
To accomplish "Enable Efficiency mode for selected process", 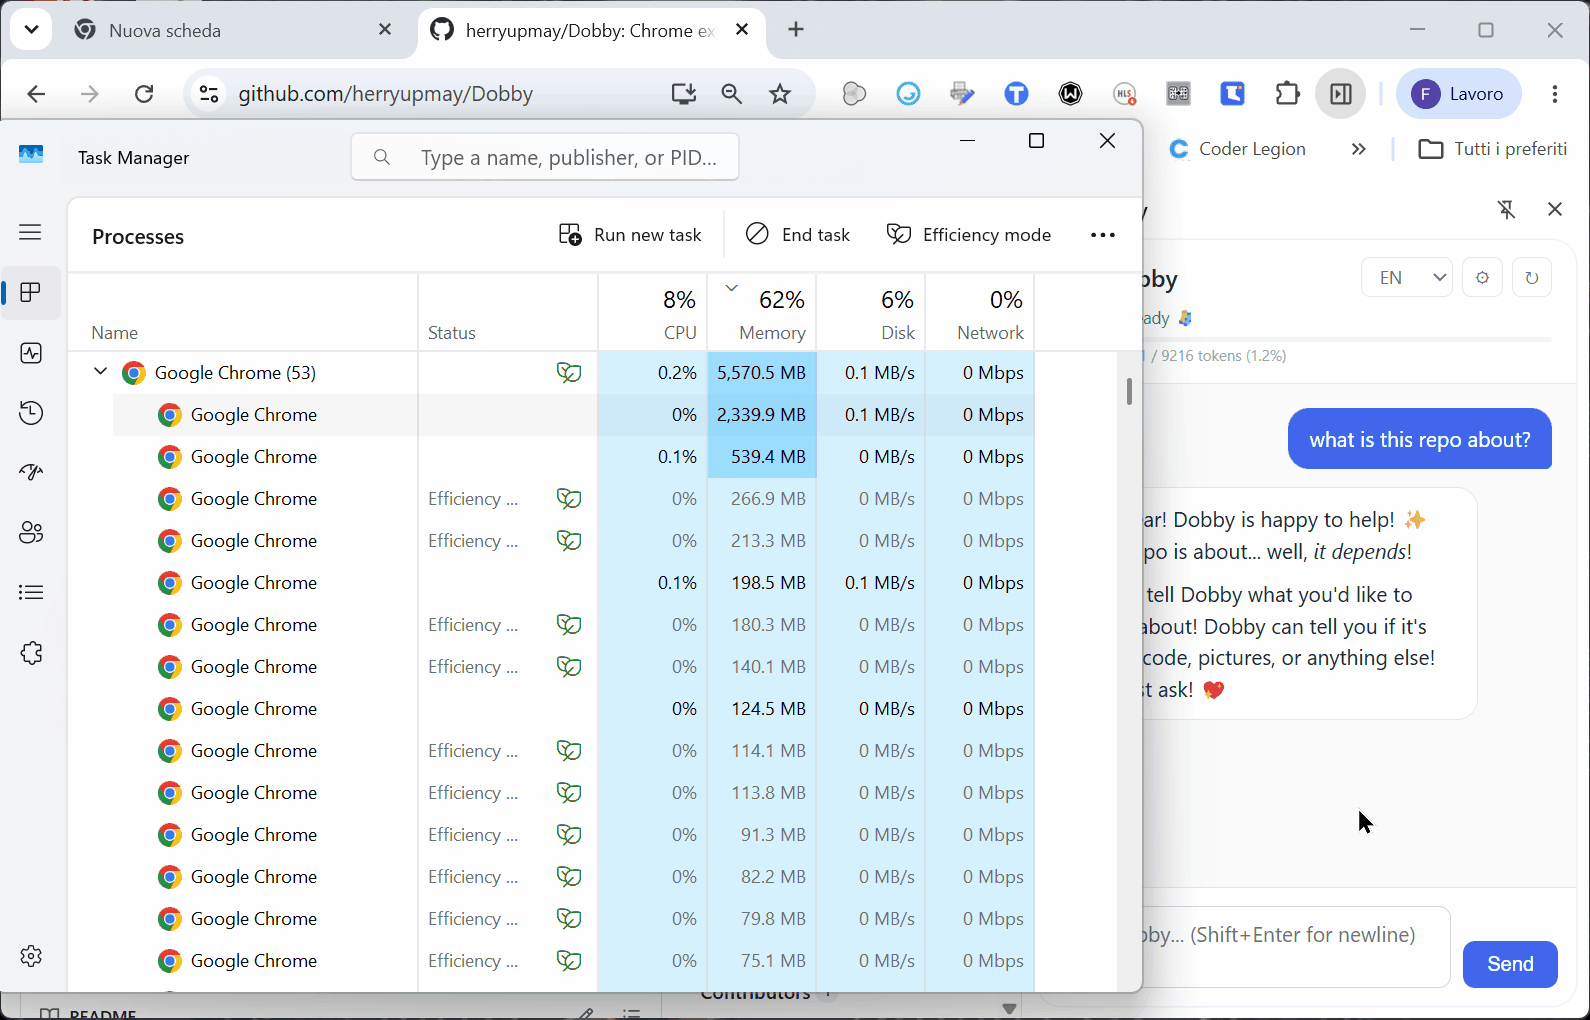I will pos(969,235).
